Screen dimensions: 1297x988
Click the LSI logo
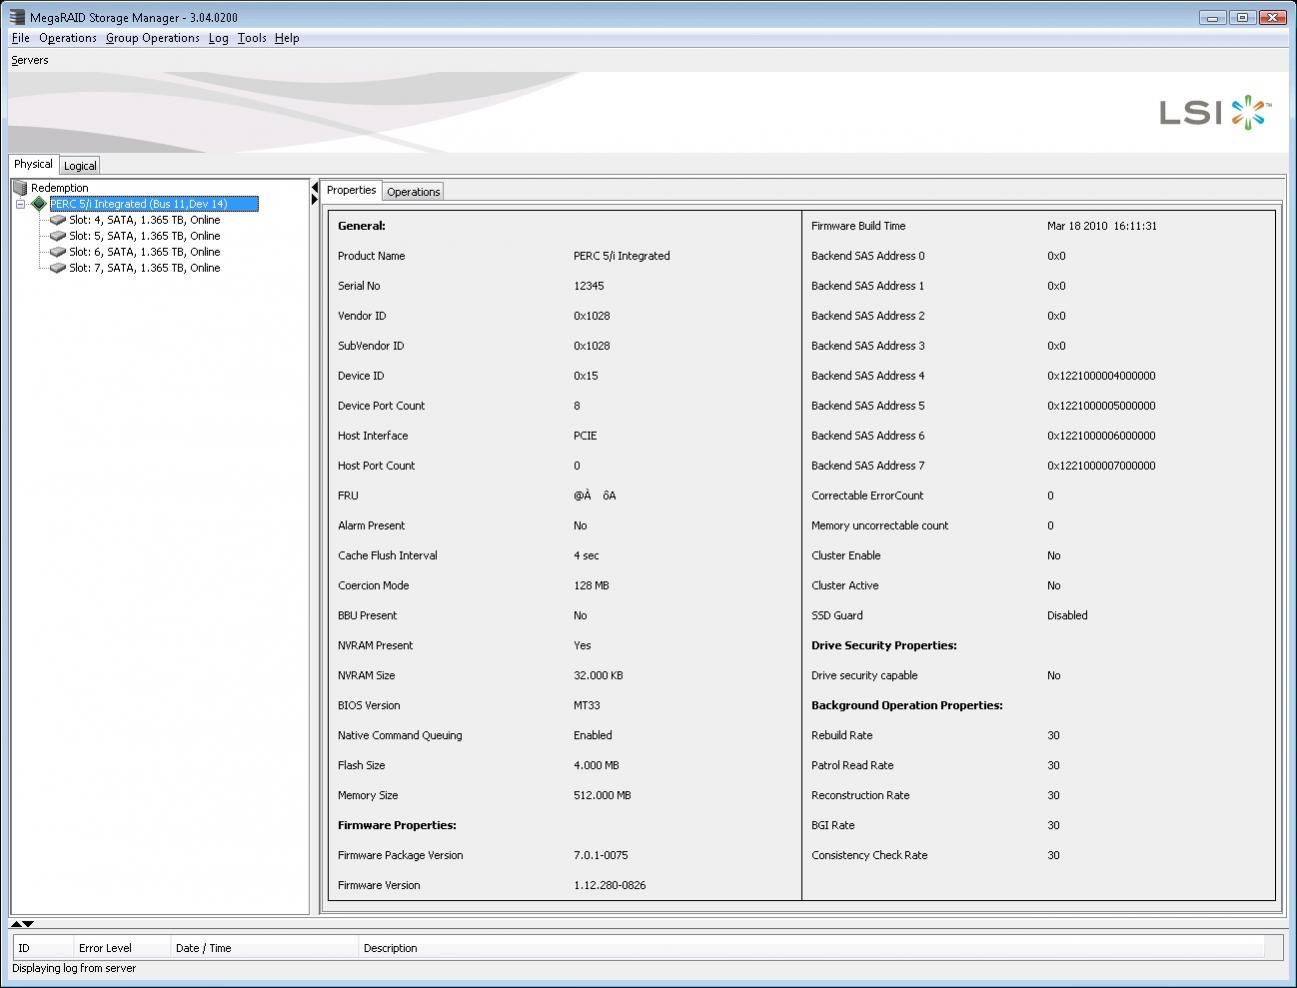point(1215,112)
